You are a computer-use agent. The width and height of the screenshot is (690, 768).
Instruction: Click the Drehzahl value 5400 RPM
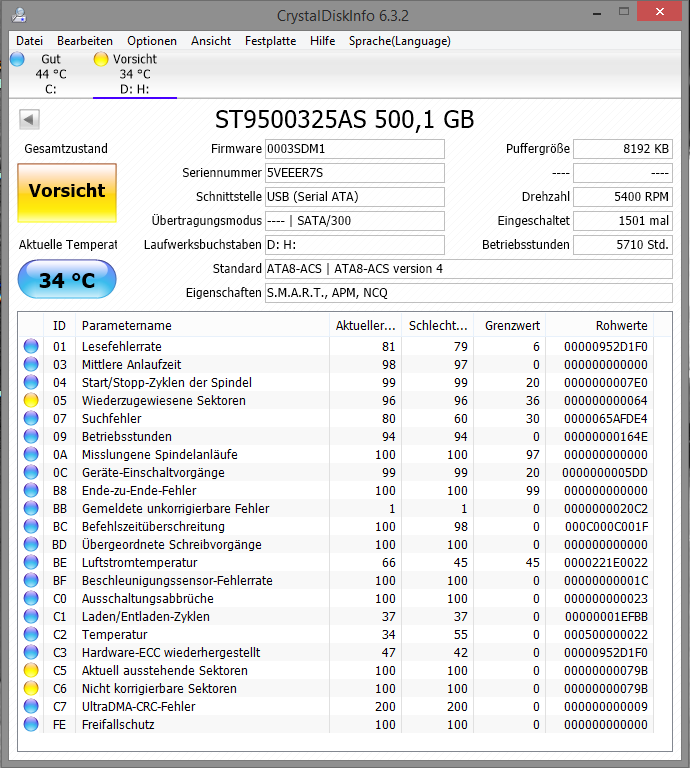pyautogui.click(x=623, y=197)
